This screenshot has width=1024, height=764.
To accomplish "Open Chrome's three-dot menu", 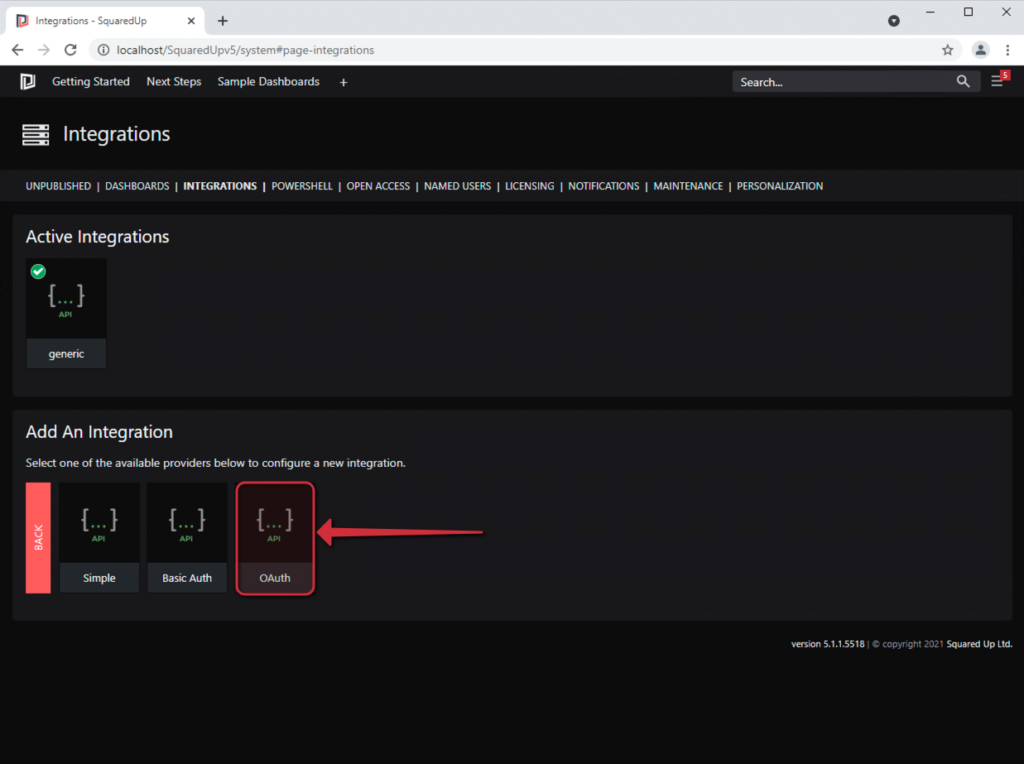I will pos(1008,49).
